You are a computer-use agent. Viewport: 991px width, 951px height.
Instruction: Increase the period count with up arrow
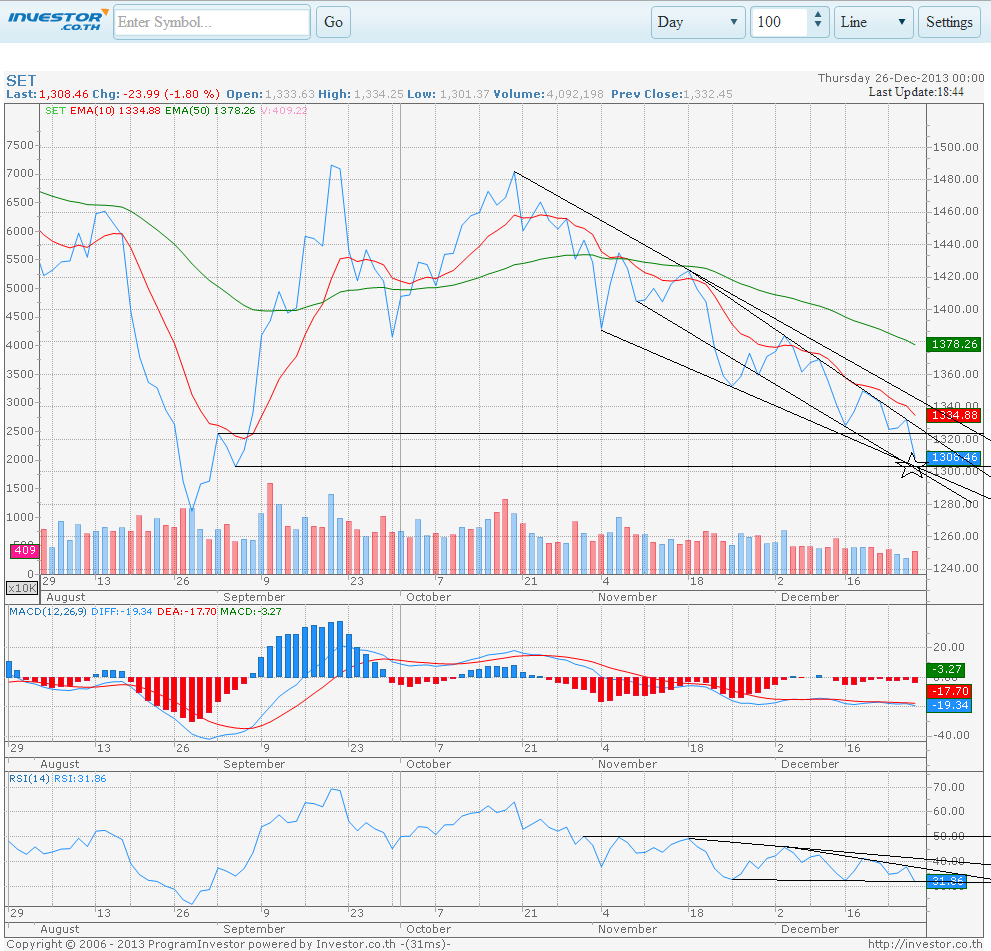[818, 16]
